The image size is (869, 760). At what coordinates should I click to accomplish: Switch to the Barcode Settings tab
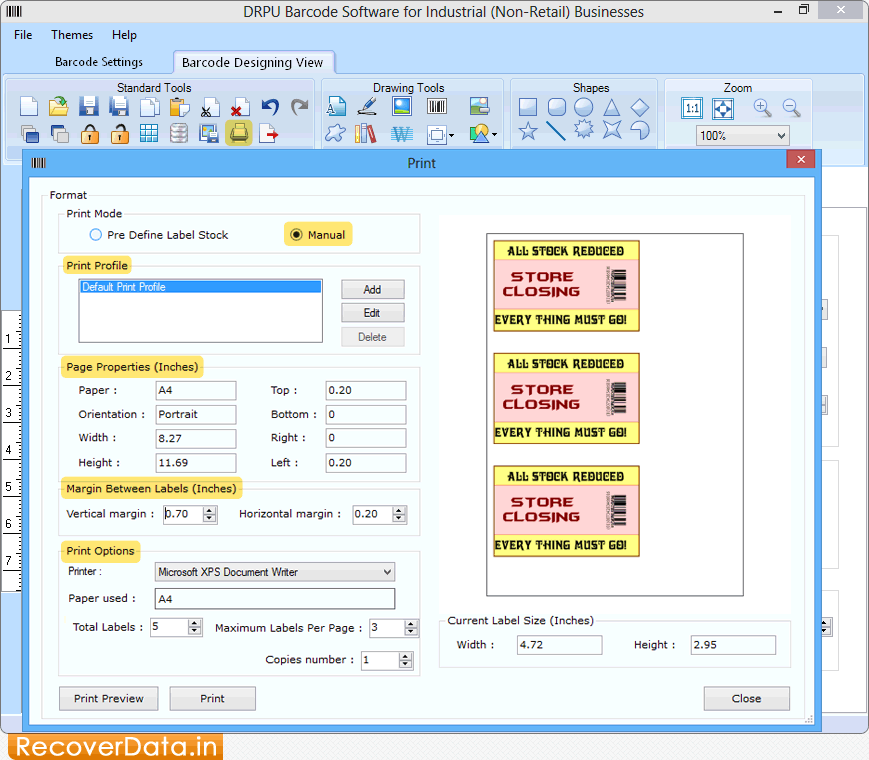click(99, 62)
